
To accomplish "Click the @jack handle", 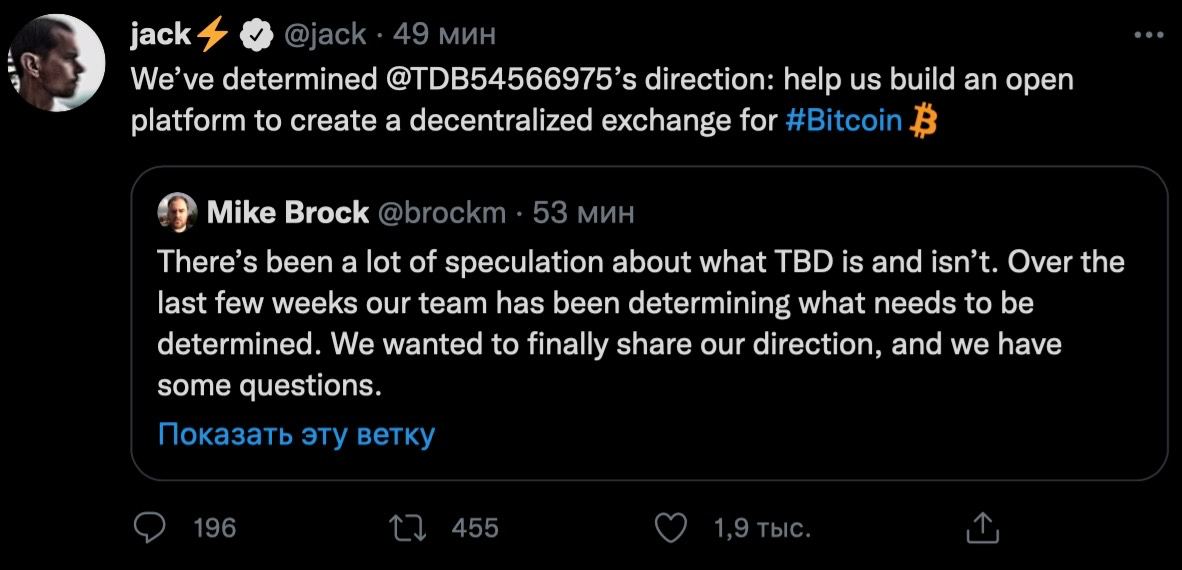I will click(324, 35).
